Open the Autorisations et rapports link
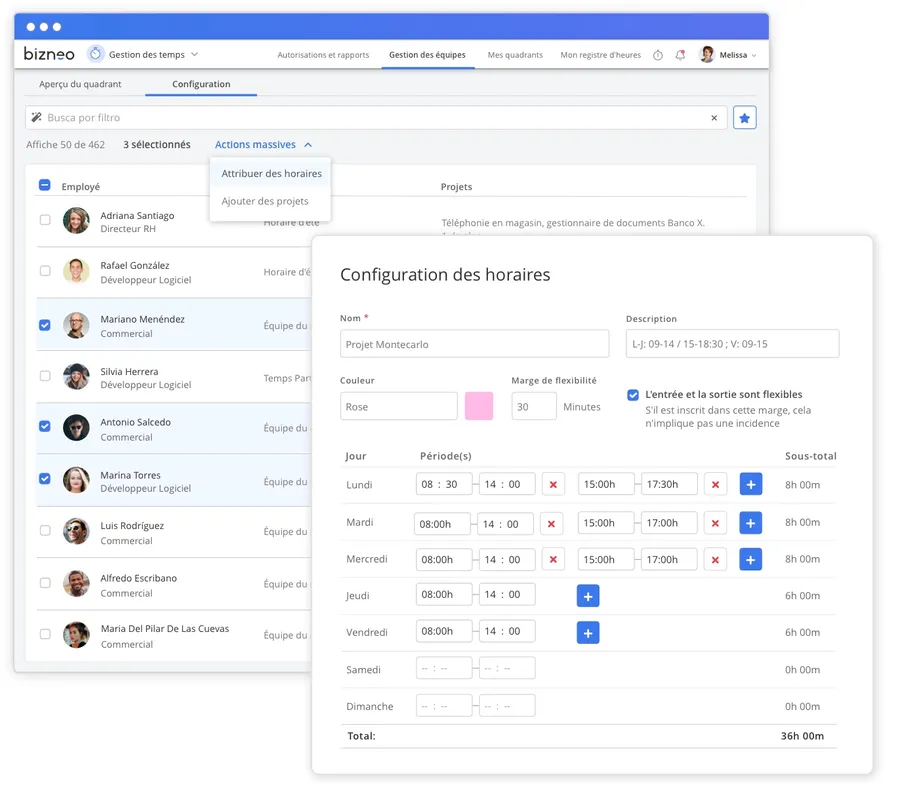The height and width of the screenshot is (788, 900). point(323,55)
